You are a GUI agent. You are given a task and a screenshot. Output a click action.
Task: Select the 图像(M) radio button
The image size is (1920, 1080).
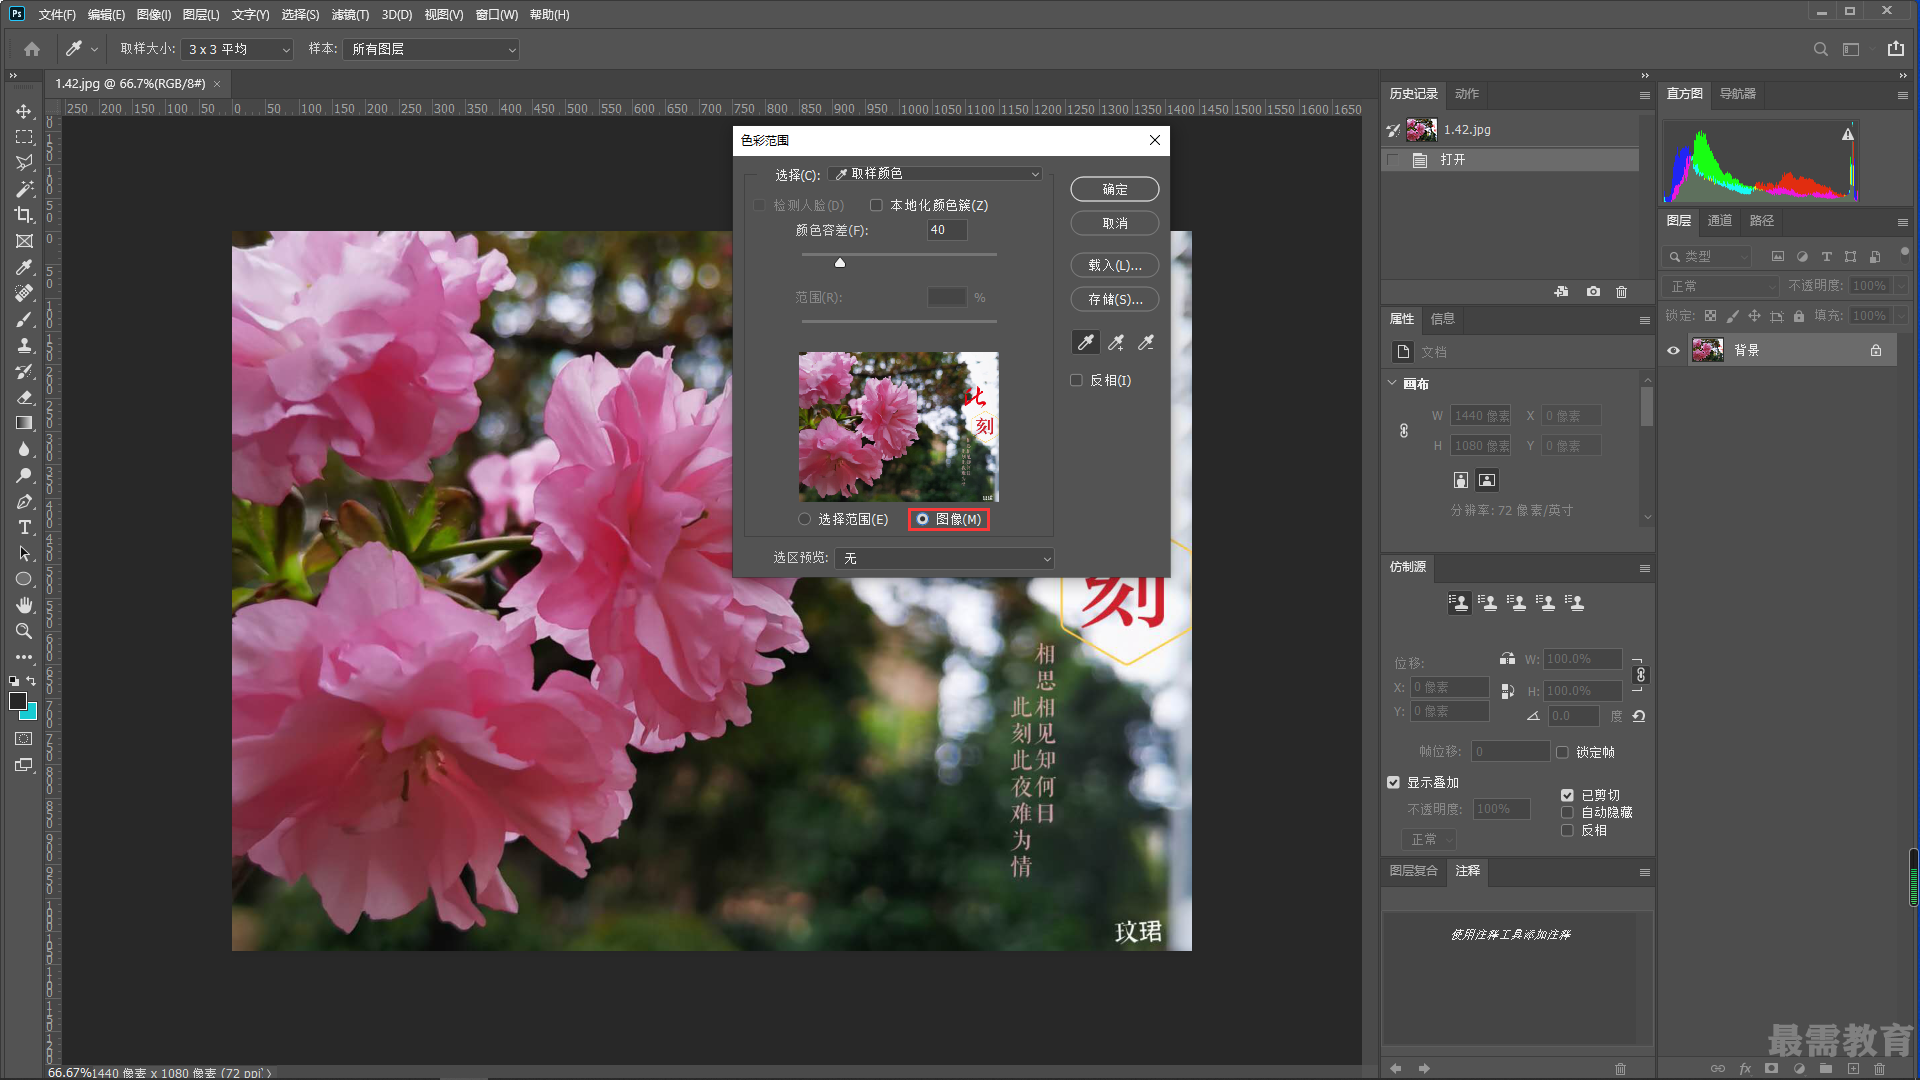pyautogui.click(x=922, y=519)
